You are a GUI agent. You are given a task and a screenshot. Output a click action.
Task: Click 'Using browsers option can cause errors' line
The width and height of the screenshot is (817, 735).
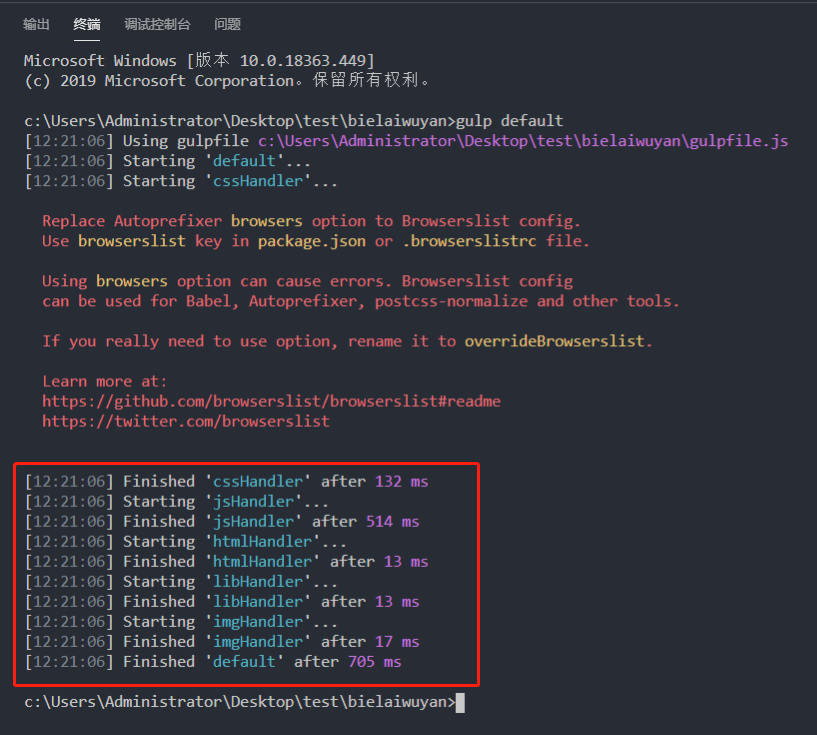307,281
